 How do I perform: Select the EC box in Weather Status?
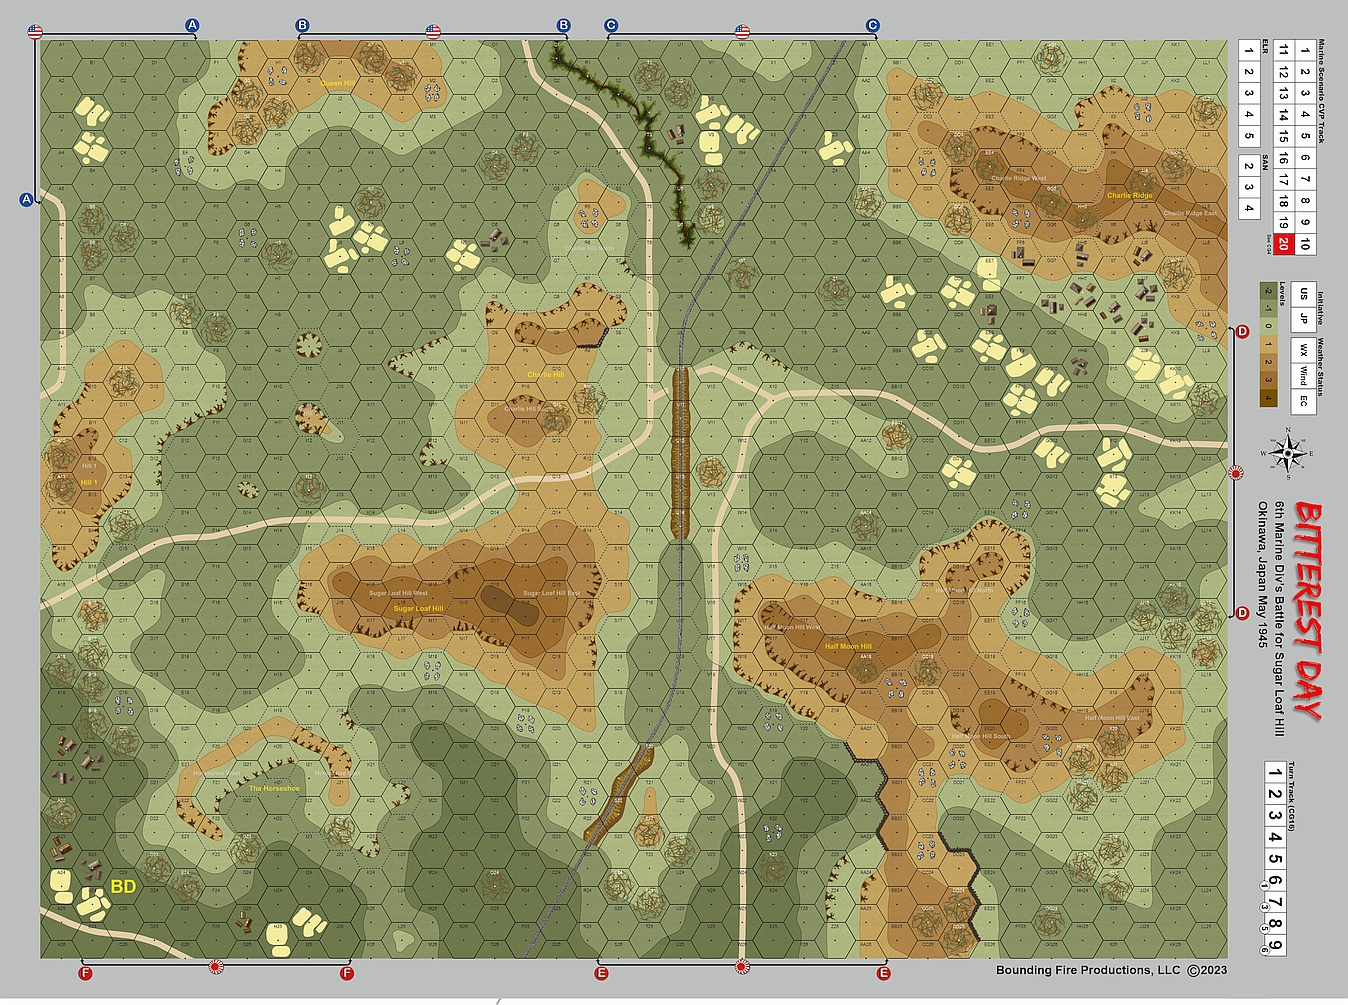[1303, 400]
